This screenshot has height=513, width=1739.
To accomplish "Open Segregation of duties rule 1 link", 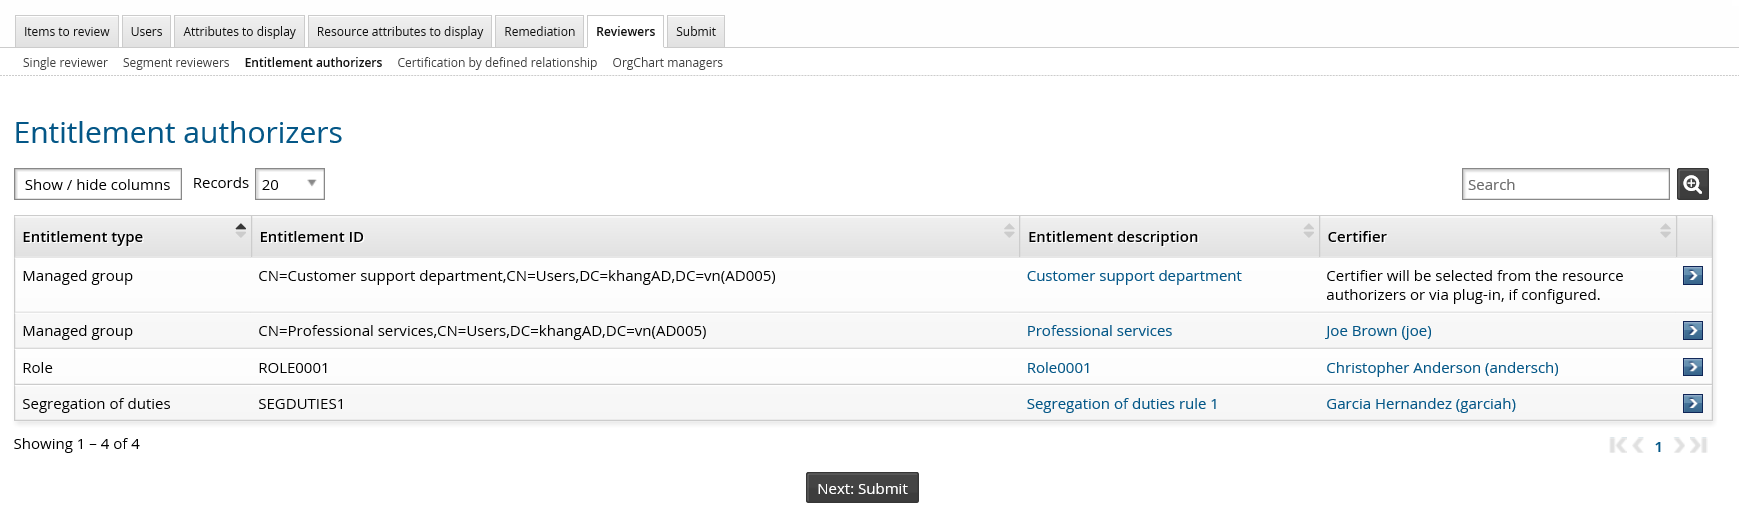I will (x=1121, y=404).
